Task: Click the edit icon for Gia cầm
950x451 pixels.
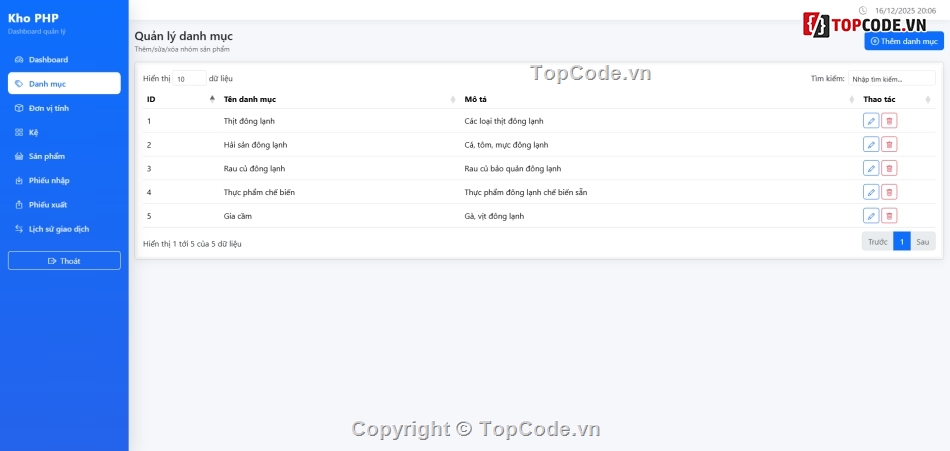Action: pos(870,216)
